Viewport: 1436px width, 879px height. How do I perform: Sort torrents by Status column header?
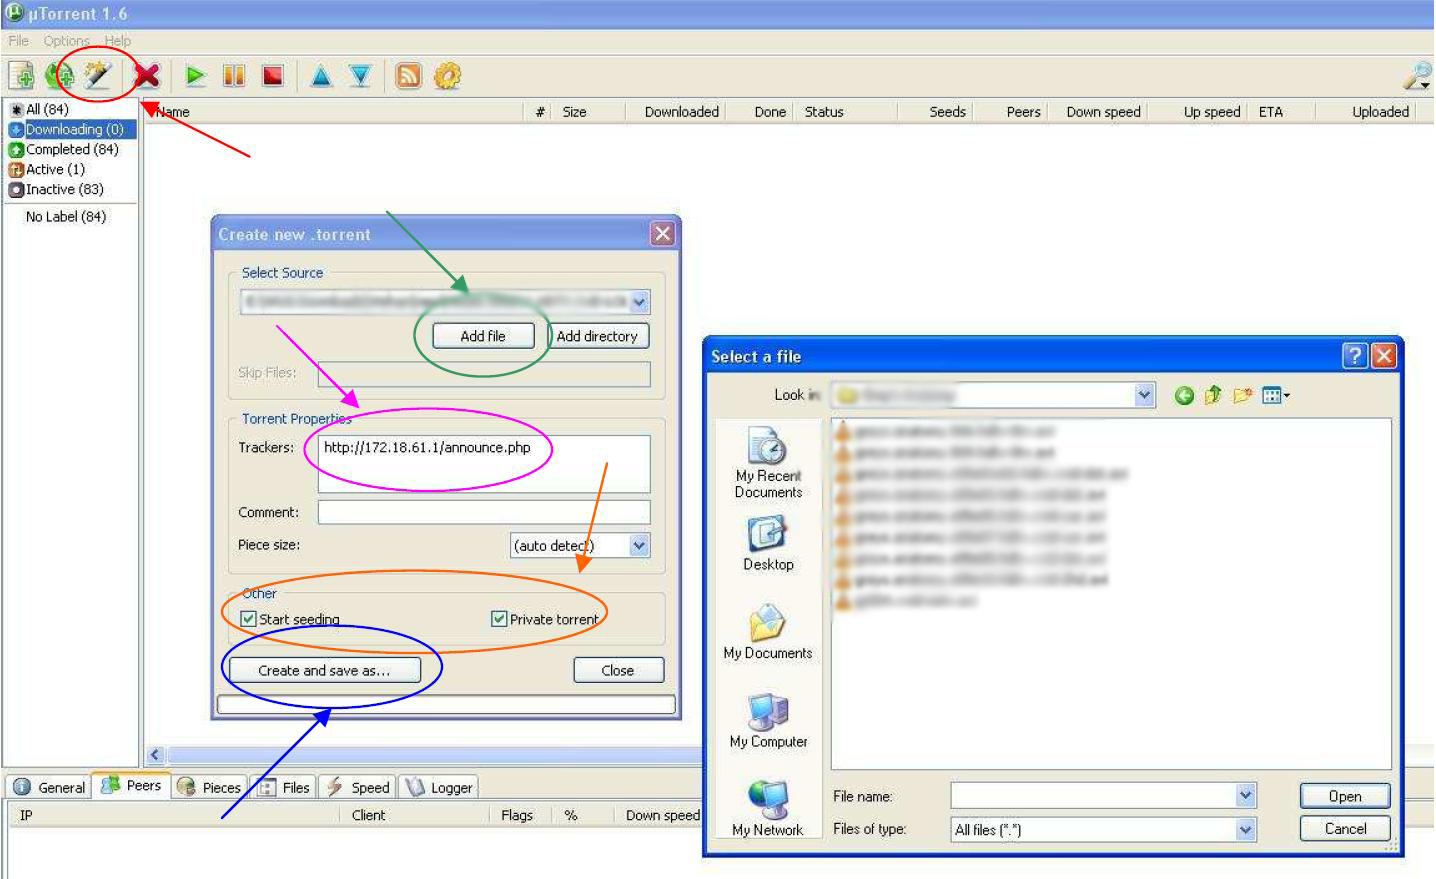[824, 112]
